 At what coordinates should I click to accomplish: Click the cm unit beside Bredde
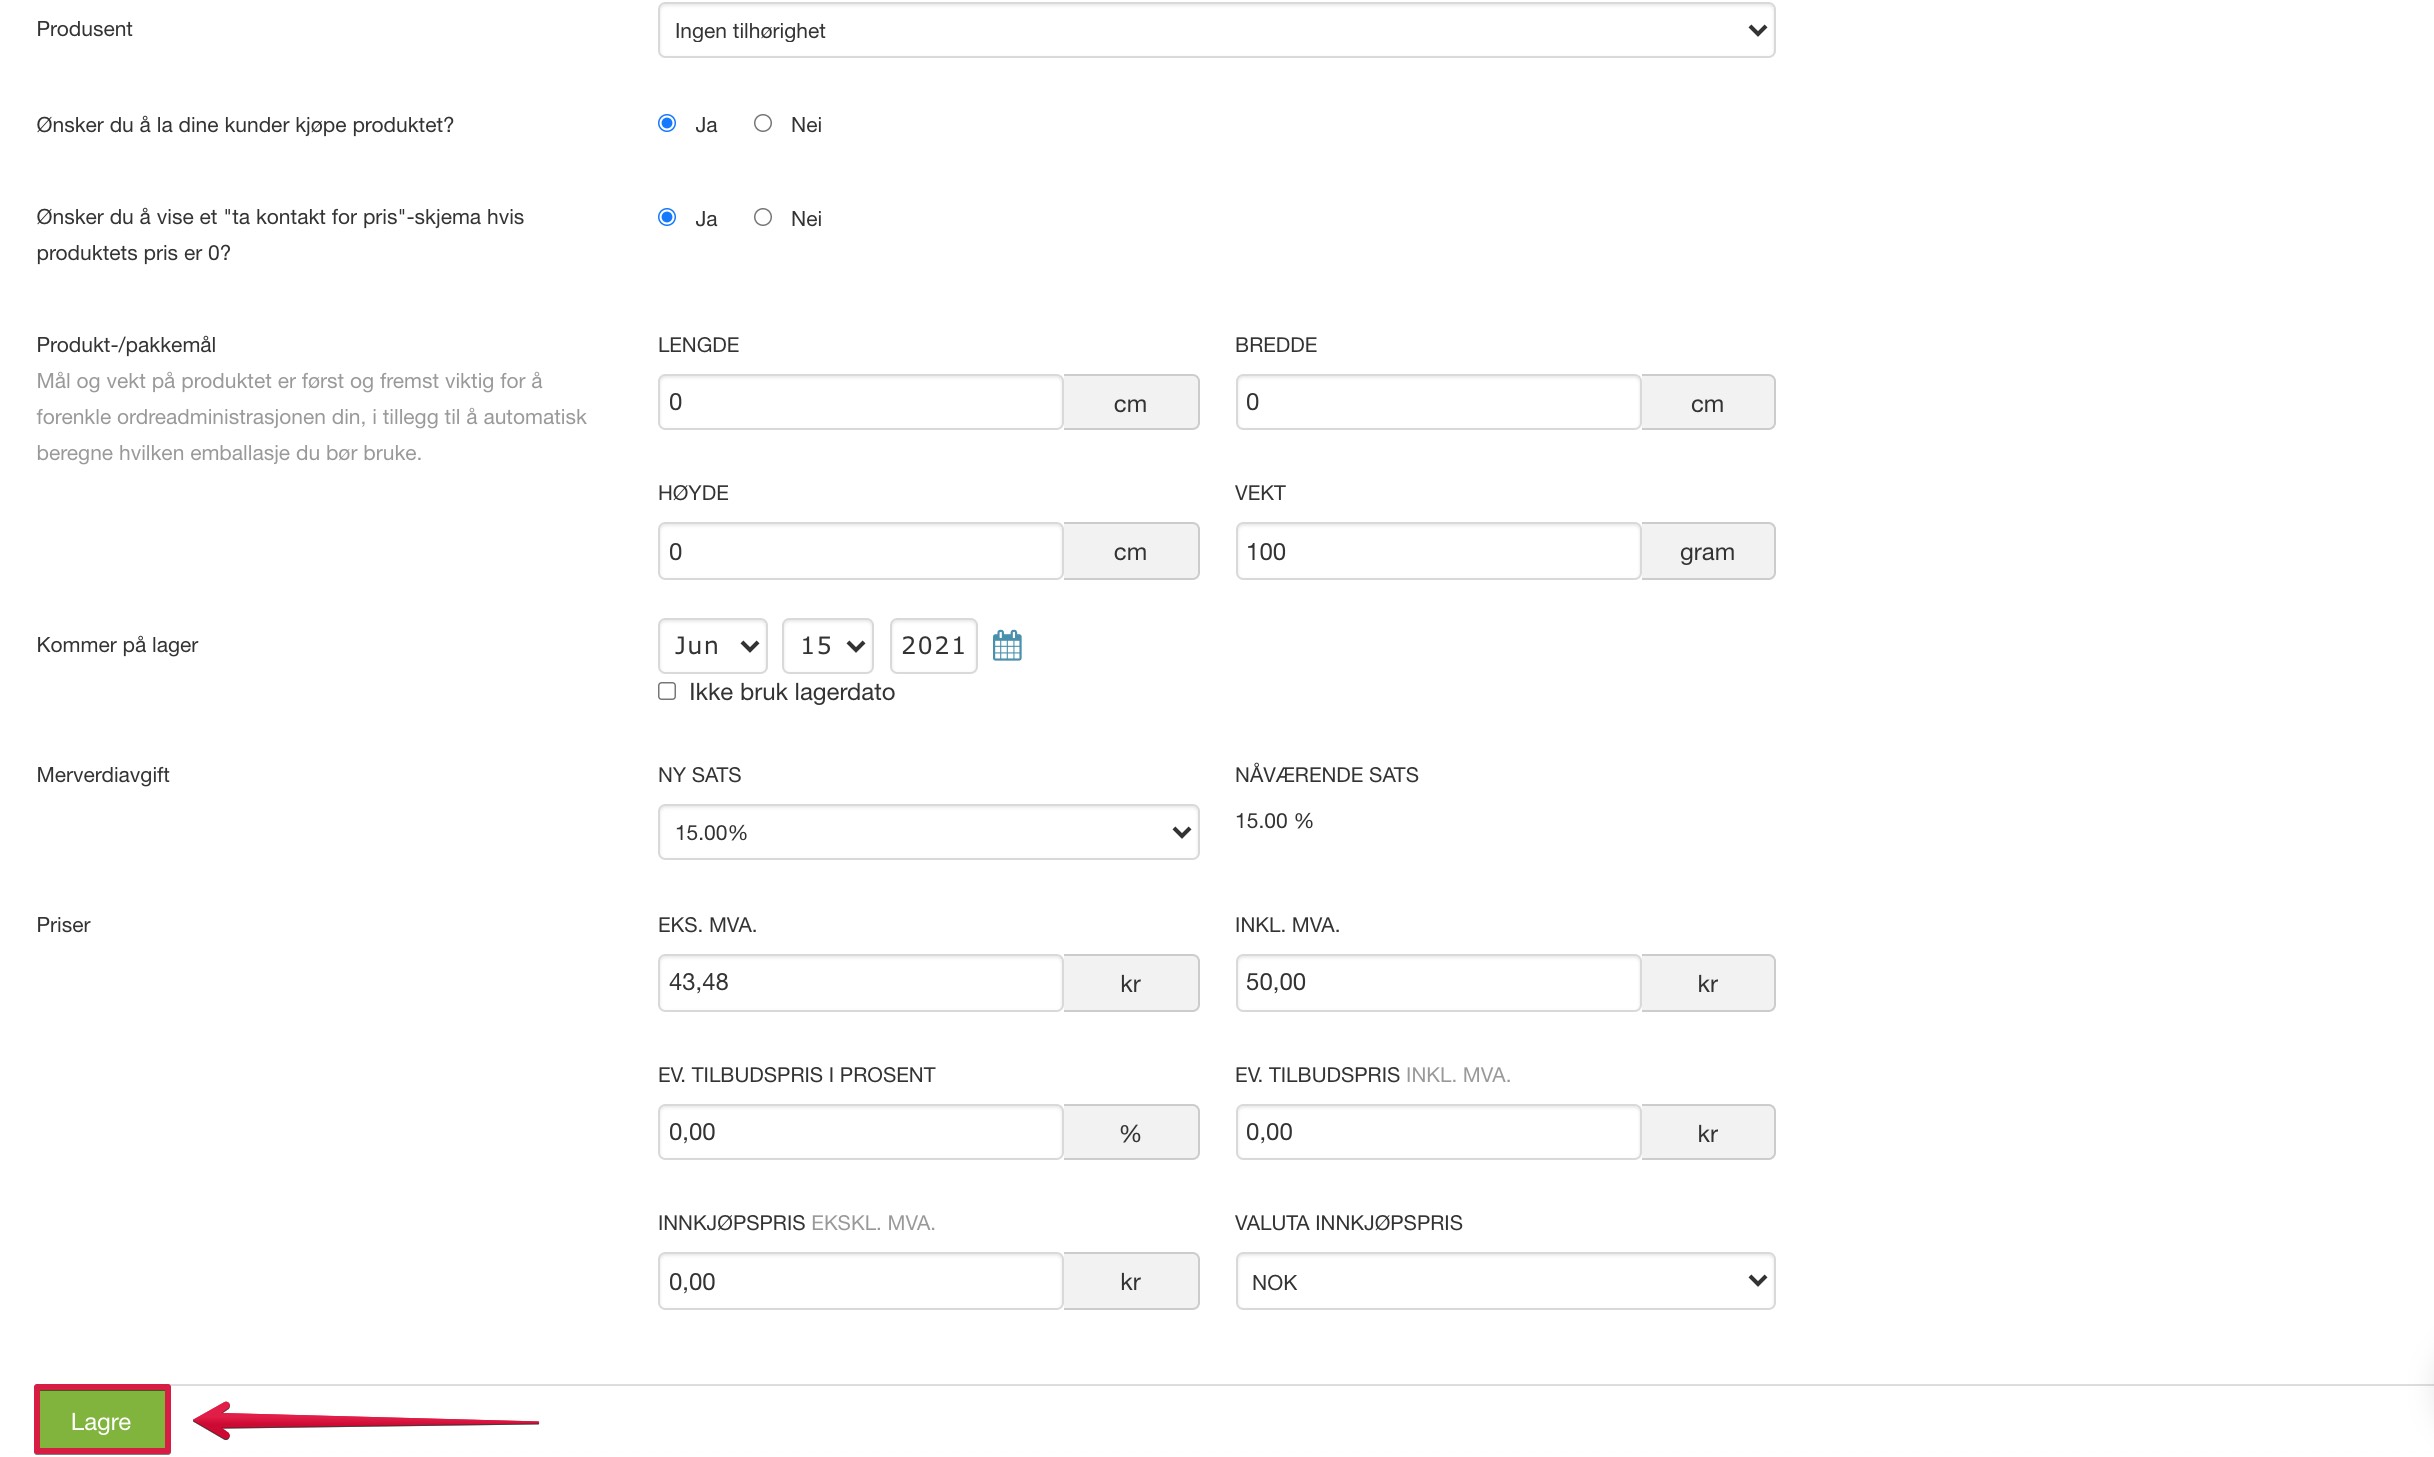1707,403
